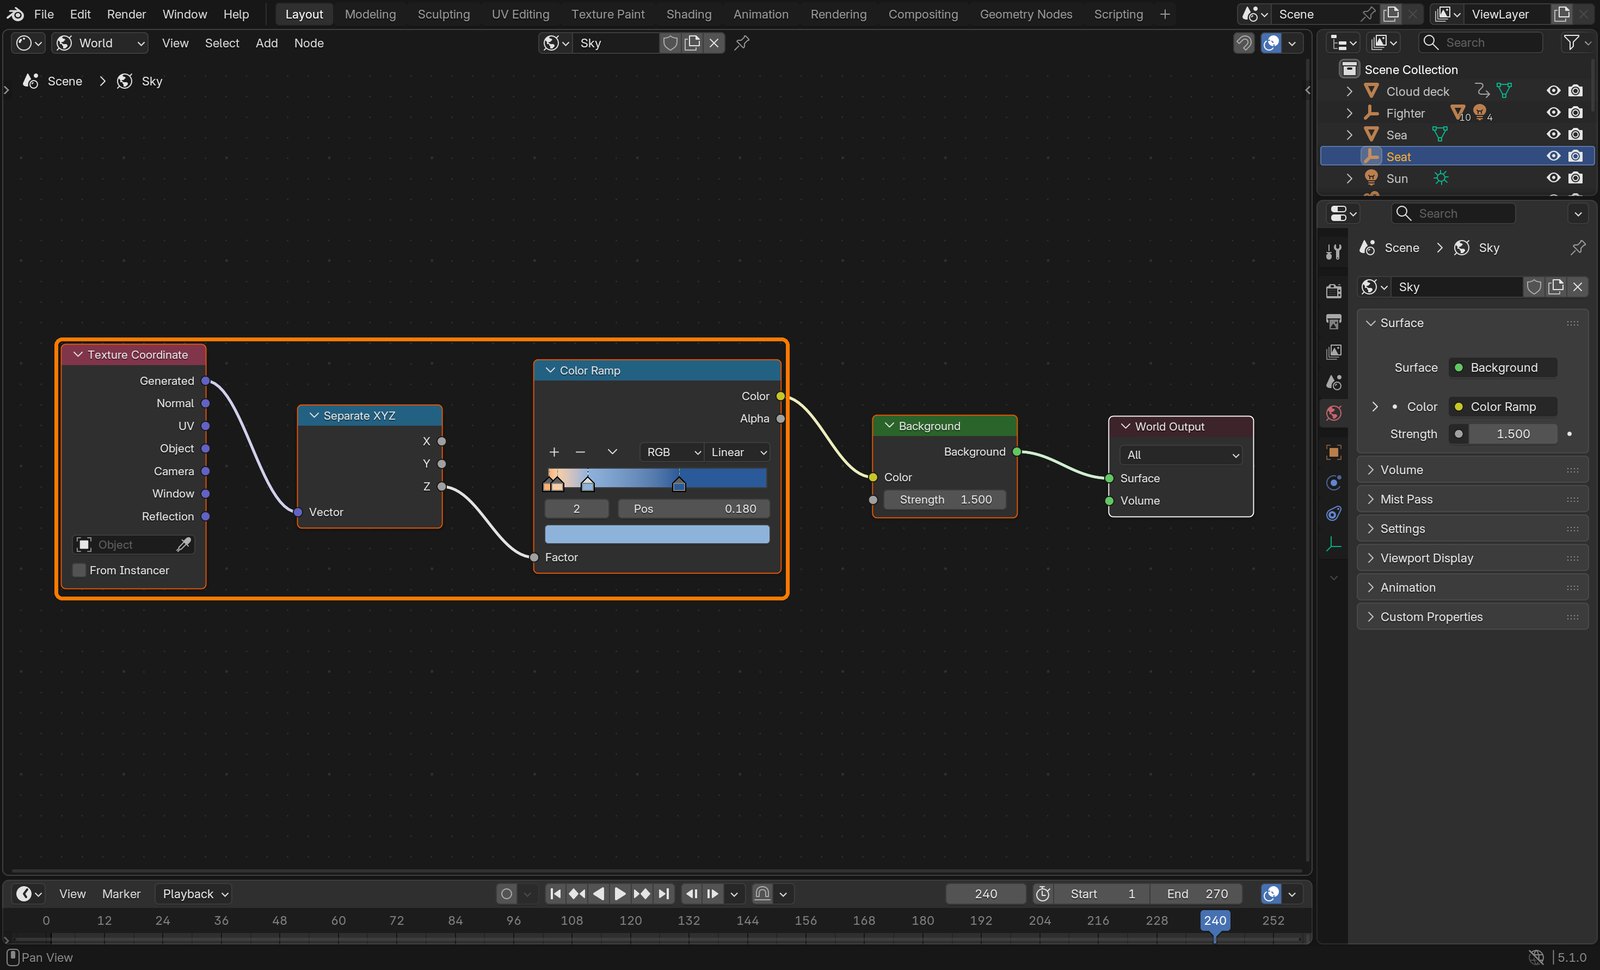Open the node editor Add menu
1600x970 pixels.
coord(267,43)
